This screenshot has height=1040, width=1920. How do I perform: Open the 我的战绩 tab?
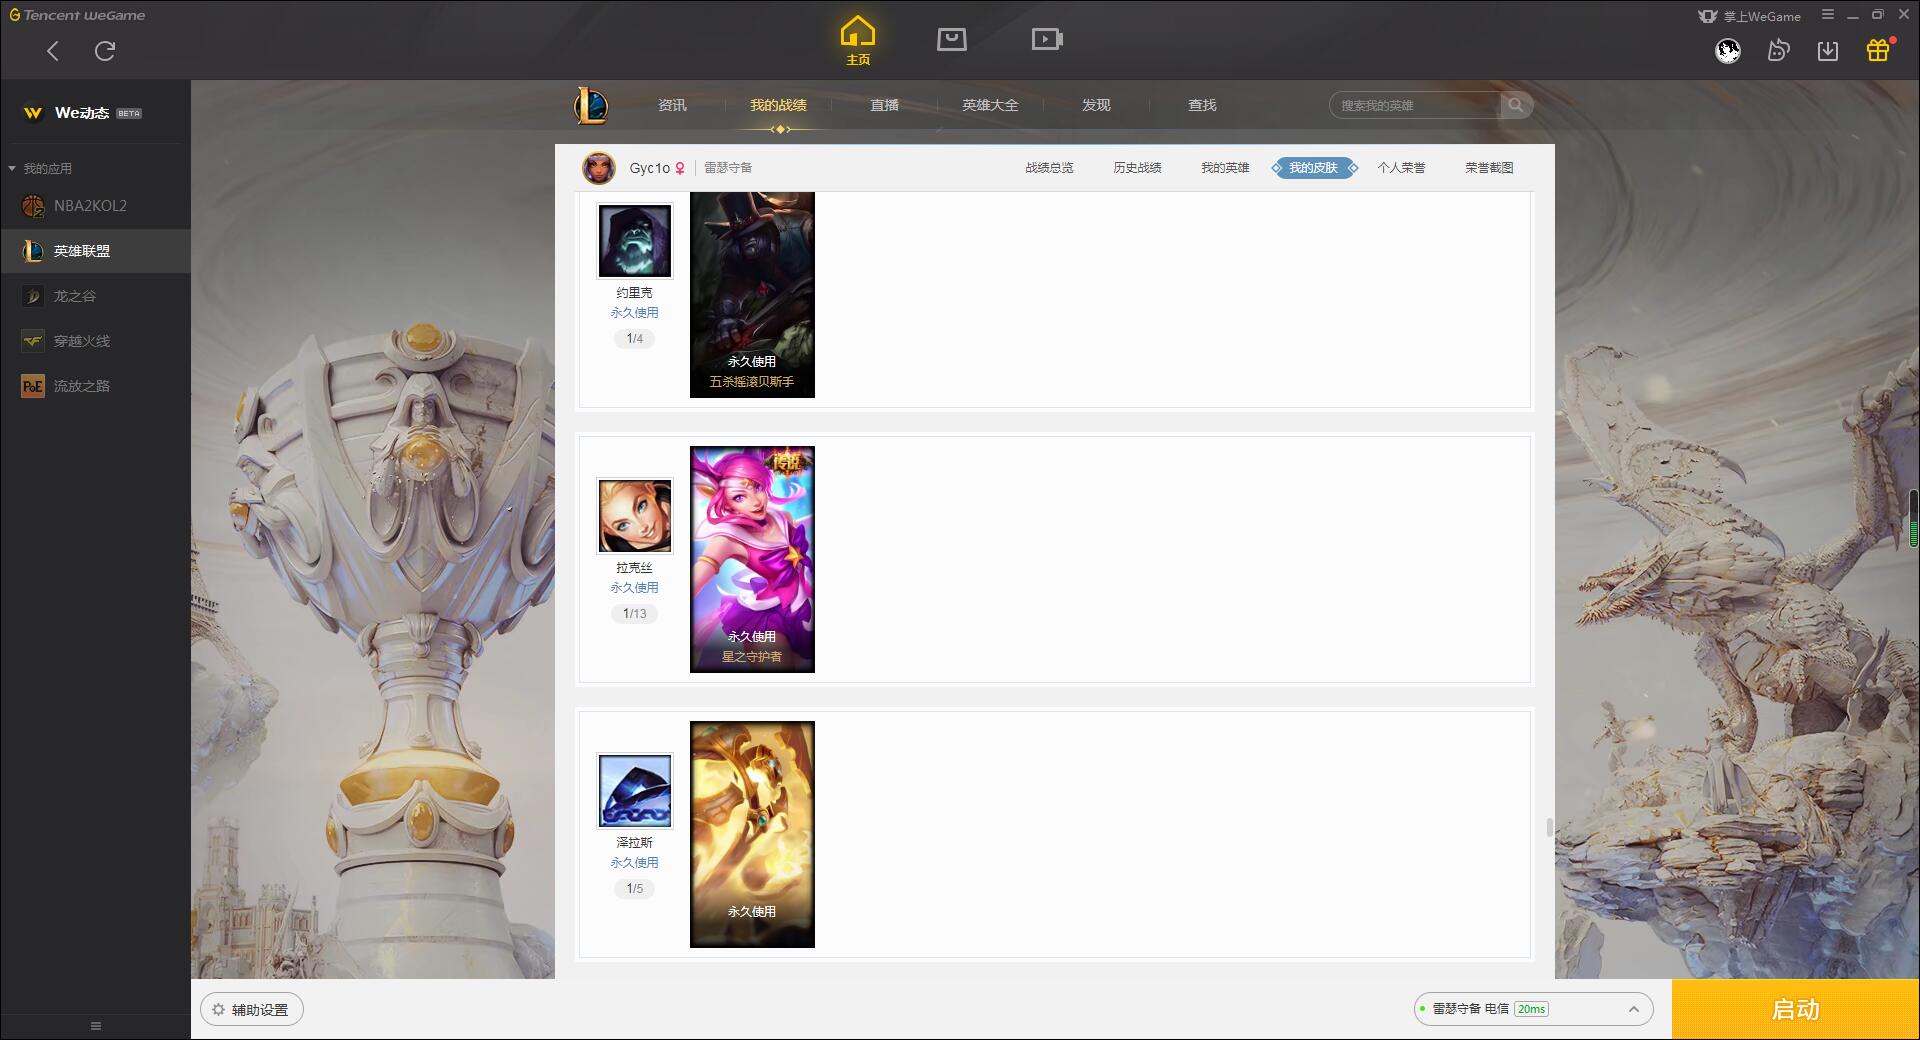pos(778,105)
